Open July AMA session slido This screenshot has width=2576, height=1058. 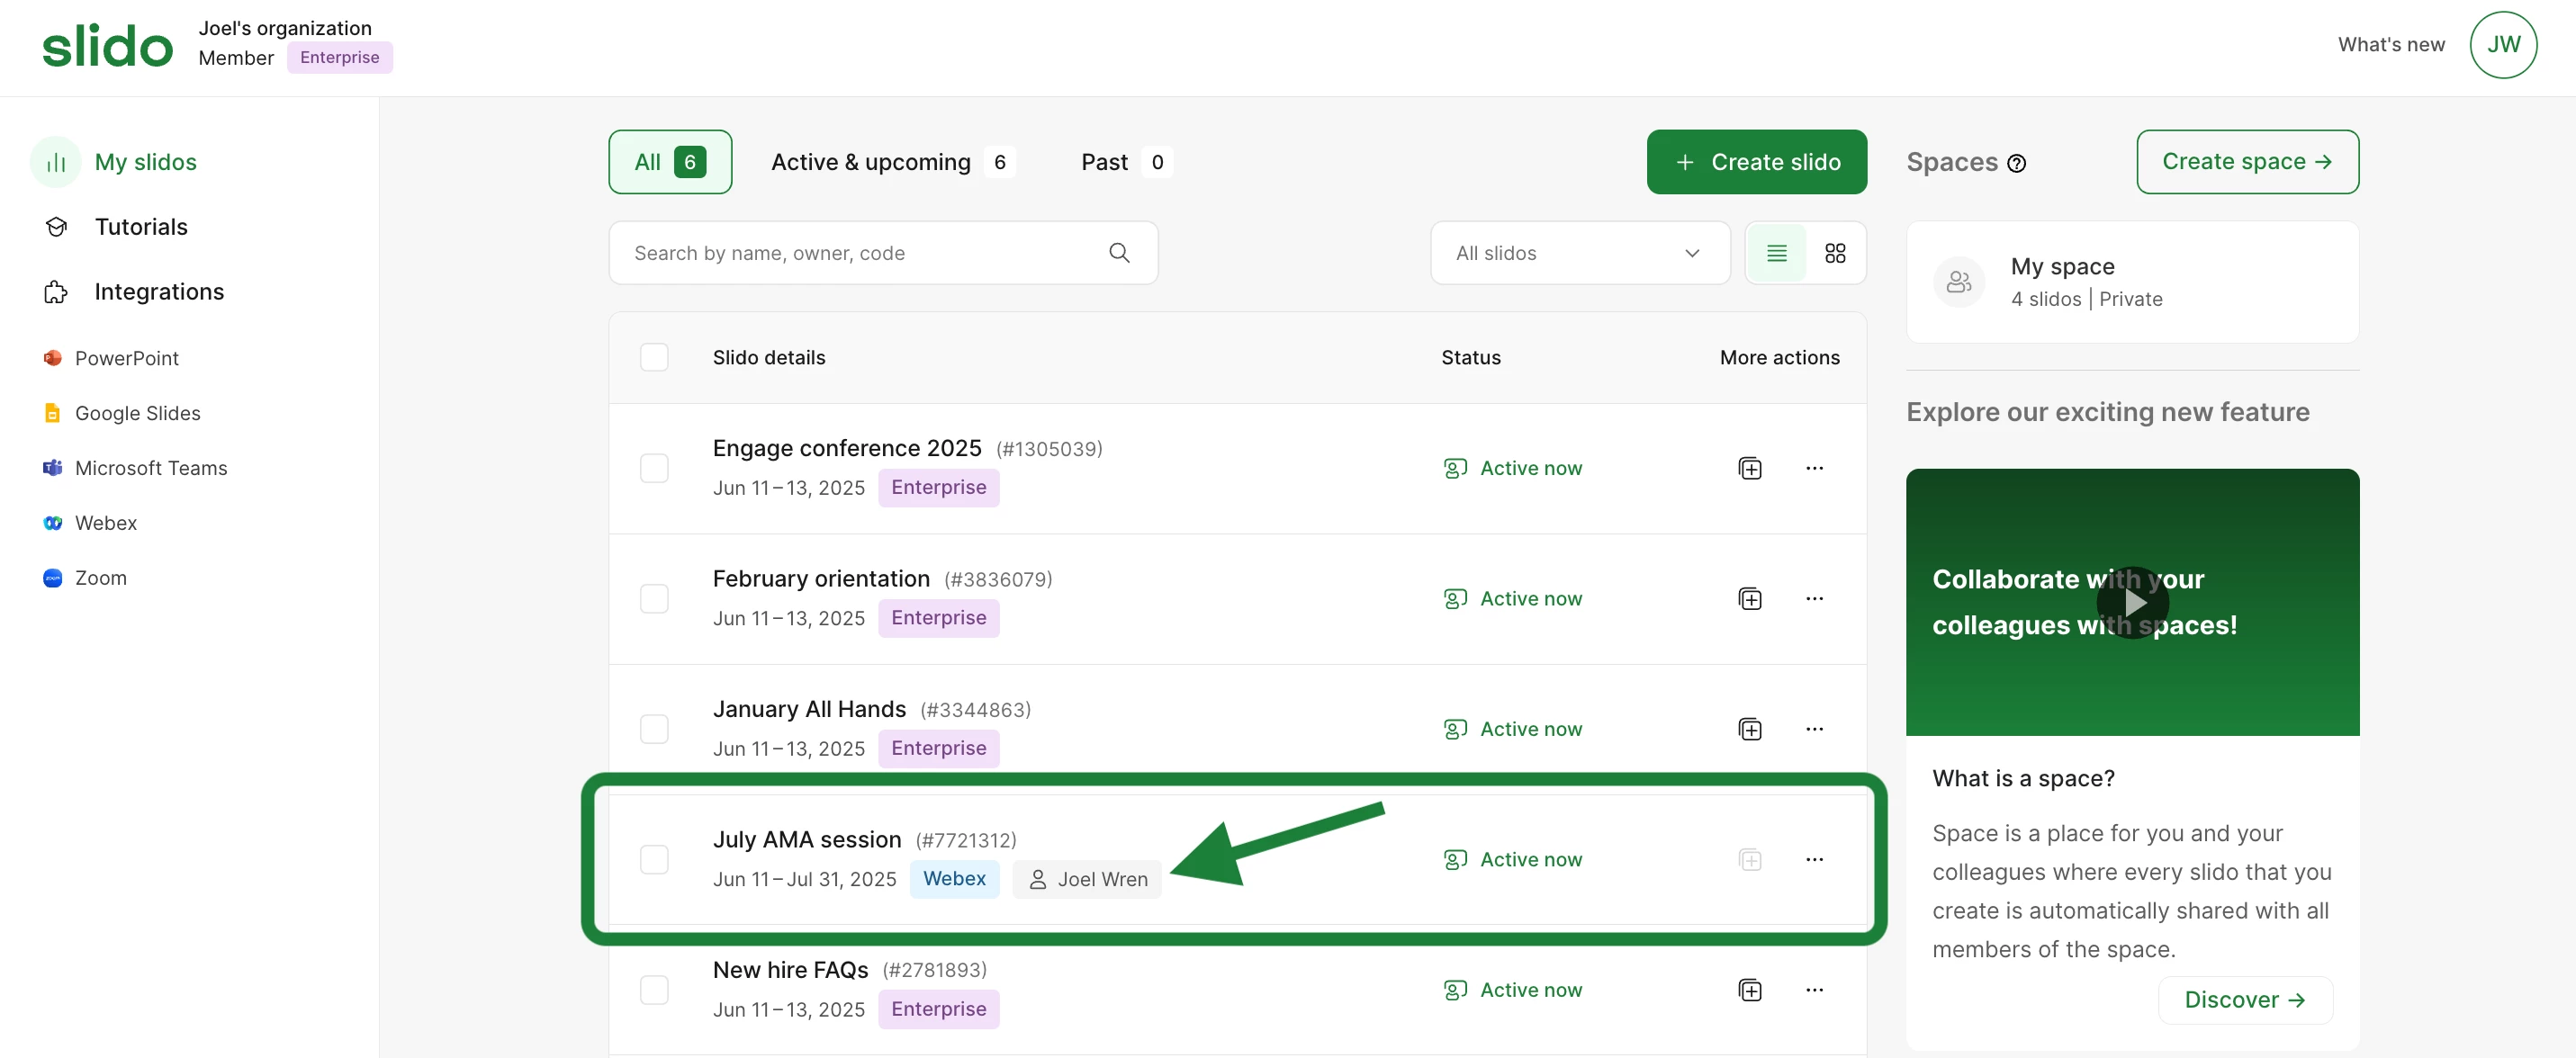click(x=807, y=840)
